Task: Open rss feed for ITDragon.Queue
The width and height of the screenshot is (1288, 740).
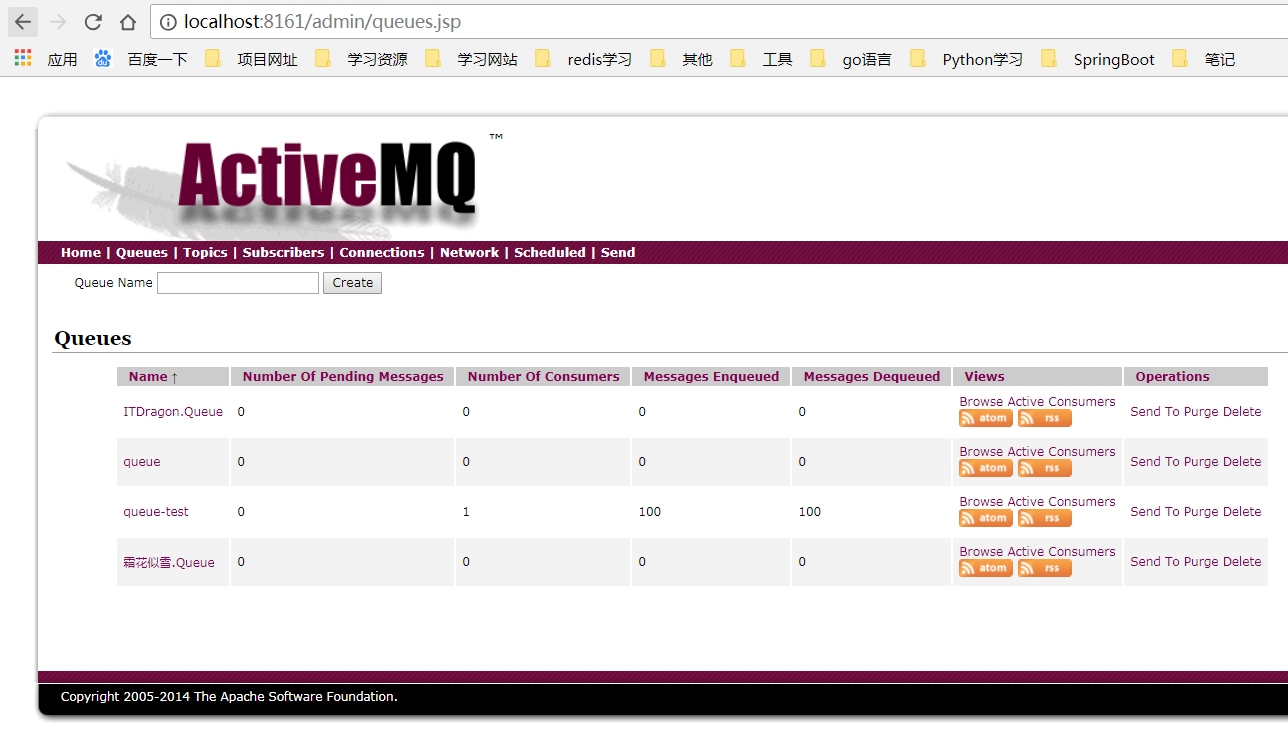Action: pos(1045,418)
